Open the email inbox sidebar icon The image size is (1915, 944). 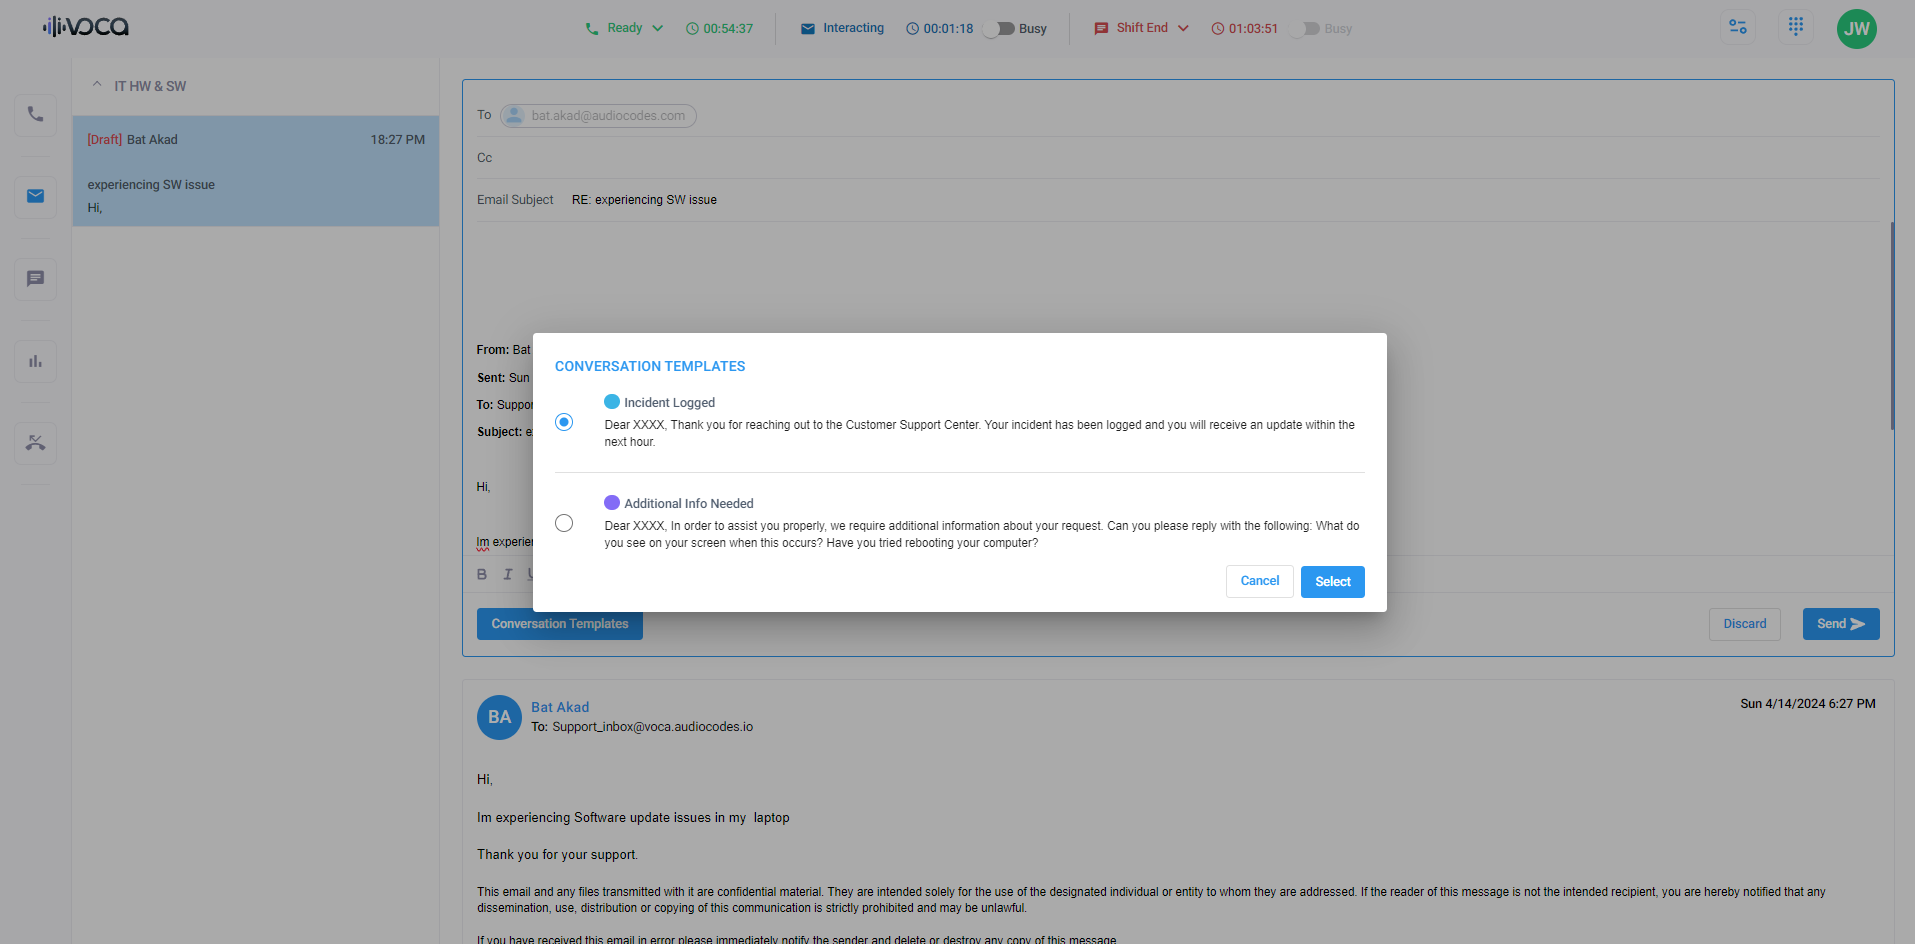pos(35,196)
